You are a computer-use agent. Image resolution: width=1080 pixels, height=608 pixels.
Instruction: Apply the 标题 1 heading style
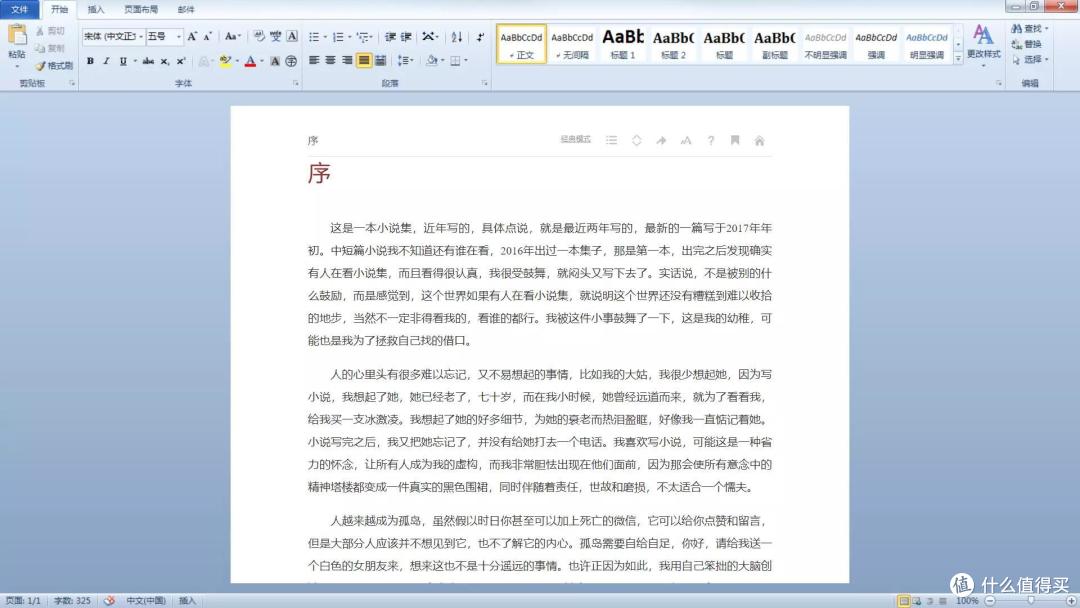coord(623,43)
